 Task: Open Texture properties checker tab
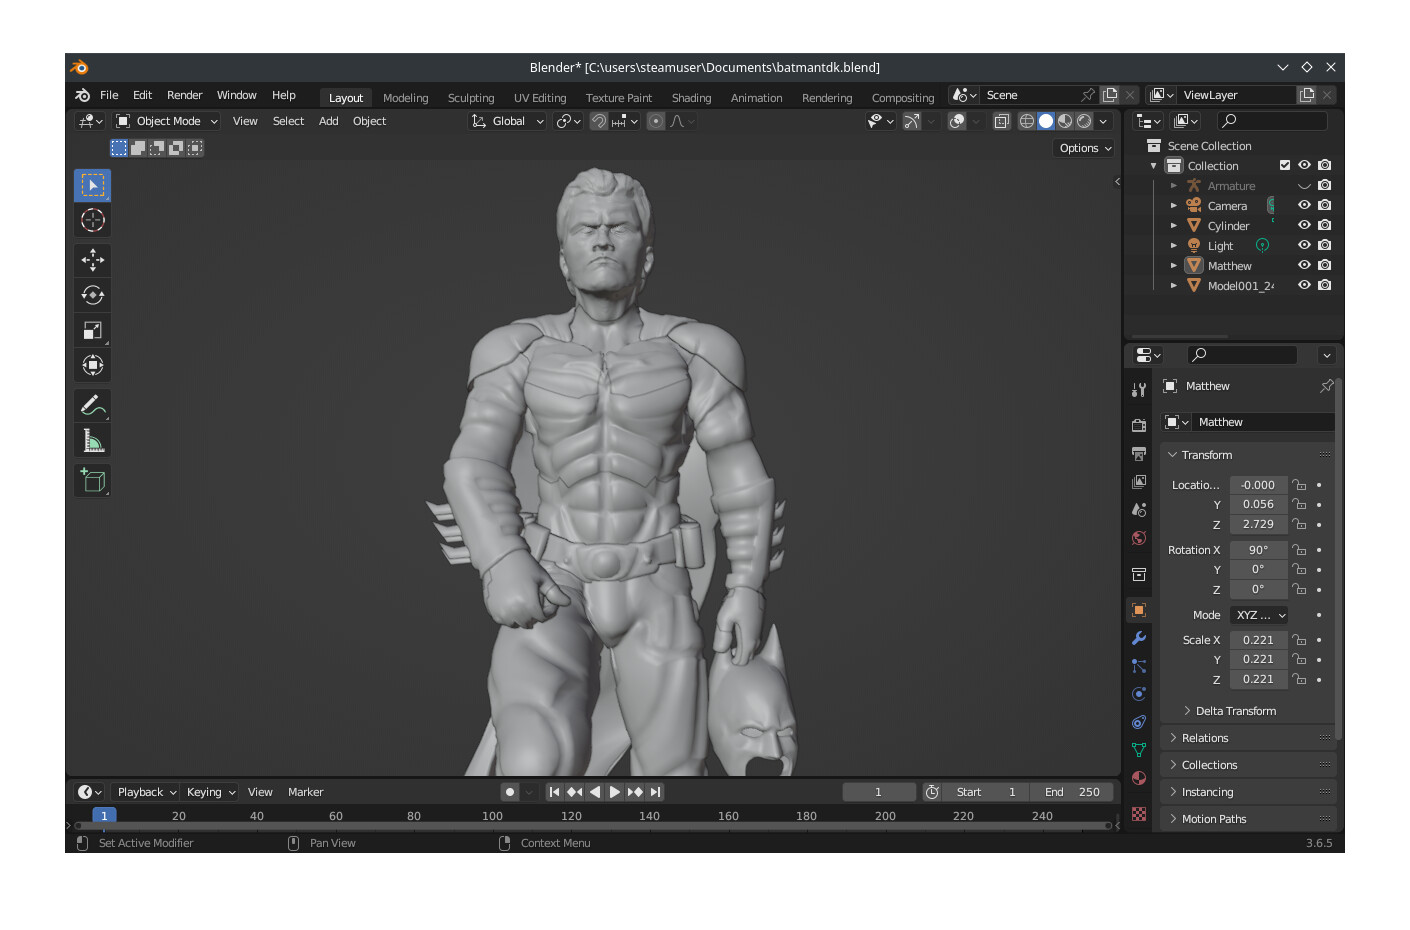click(x=1139, y=814)
